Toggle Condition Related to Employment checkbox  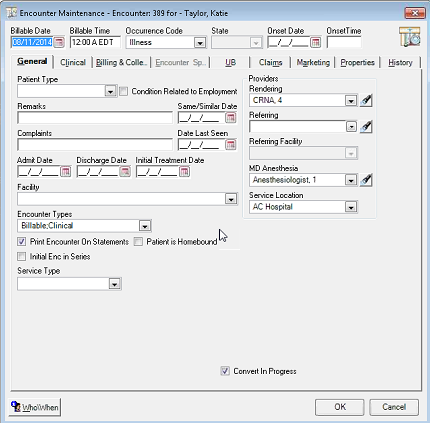click(x=123, y=91)
